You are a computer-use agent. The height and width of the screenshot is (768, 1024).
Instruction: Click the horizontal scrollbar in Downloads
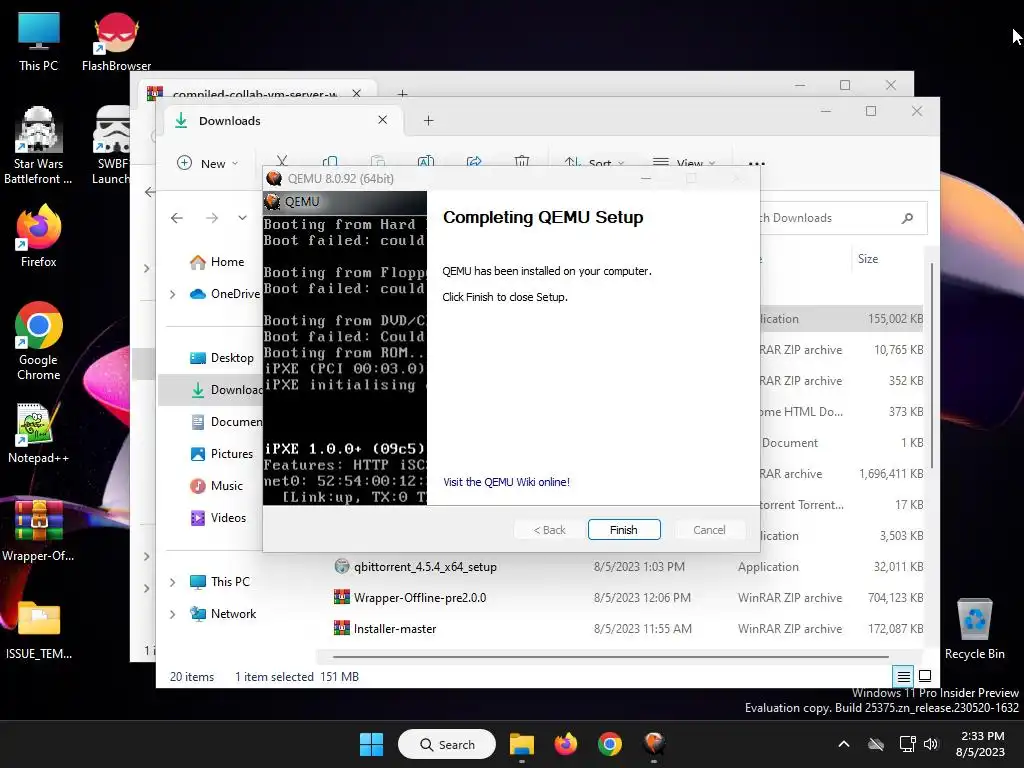610,656
